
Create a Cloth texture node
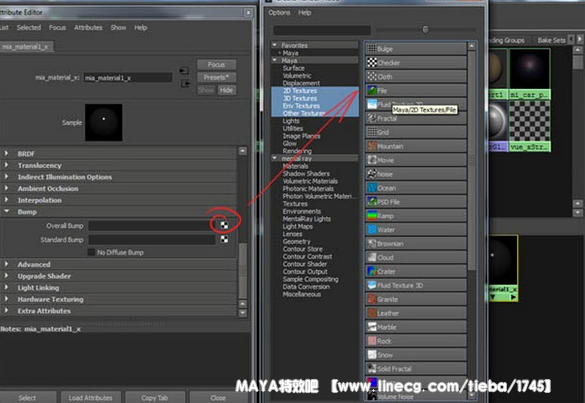click(416, 76)
